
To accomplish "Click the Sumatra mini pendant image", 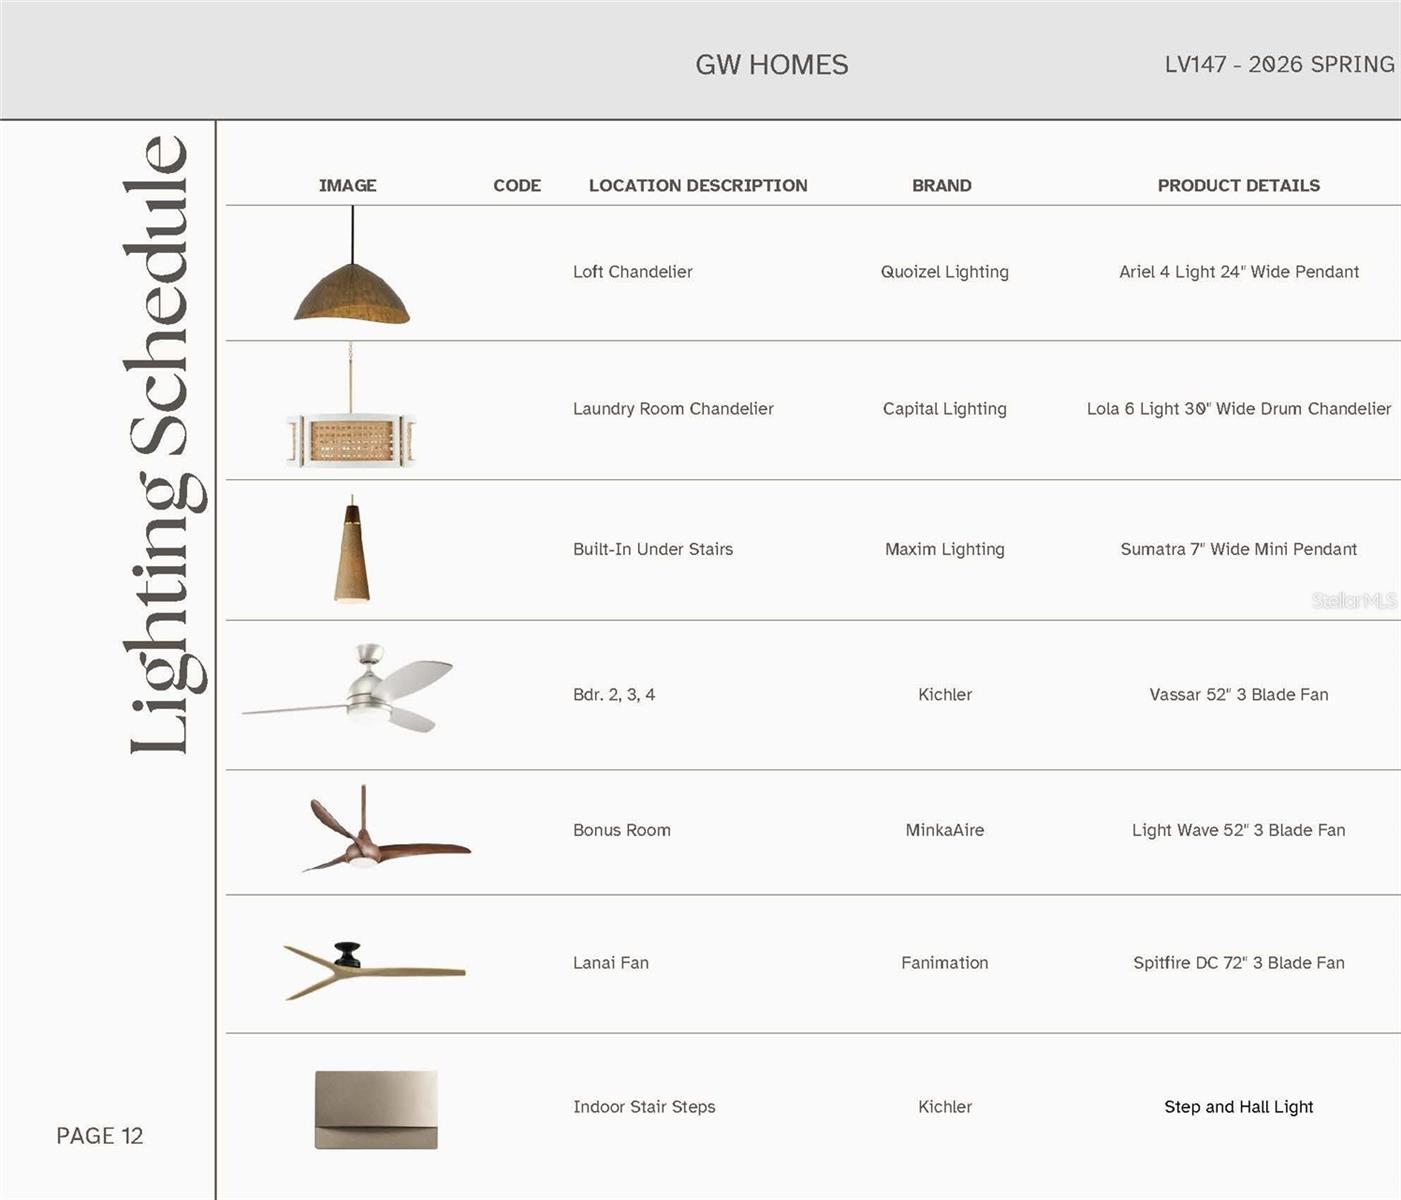I will click(x=351, y=558).
